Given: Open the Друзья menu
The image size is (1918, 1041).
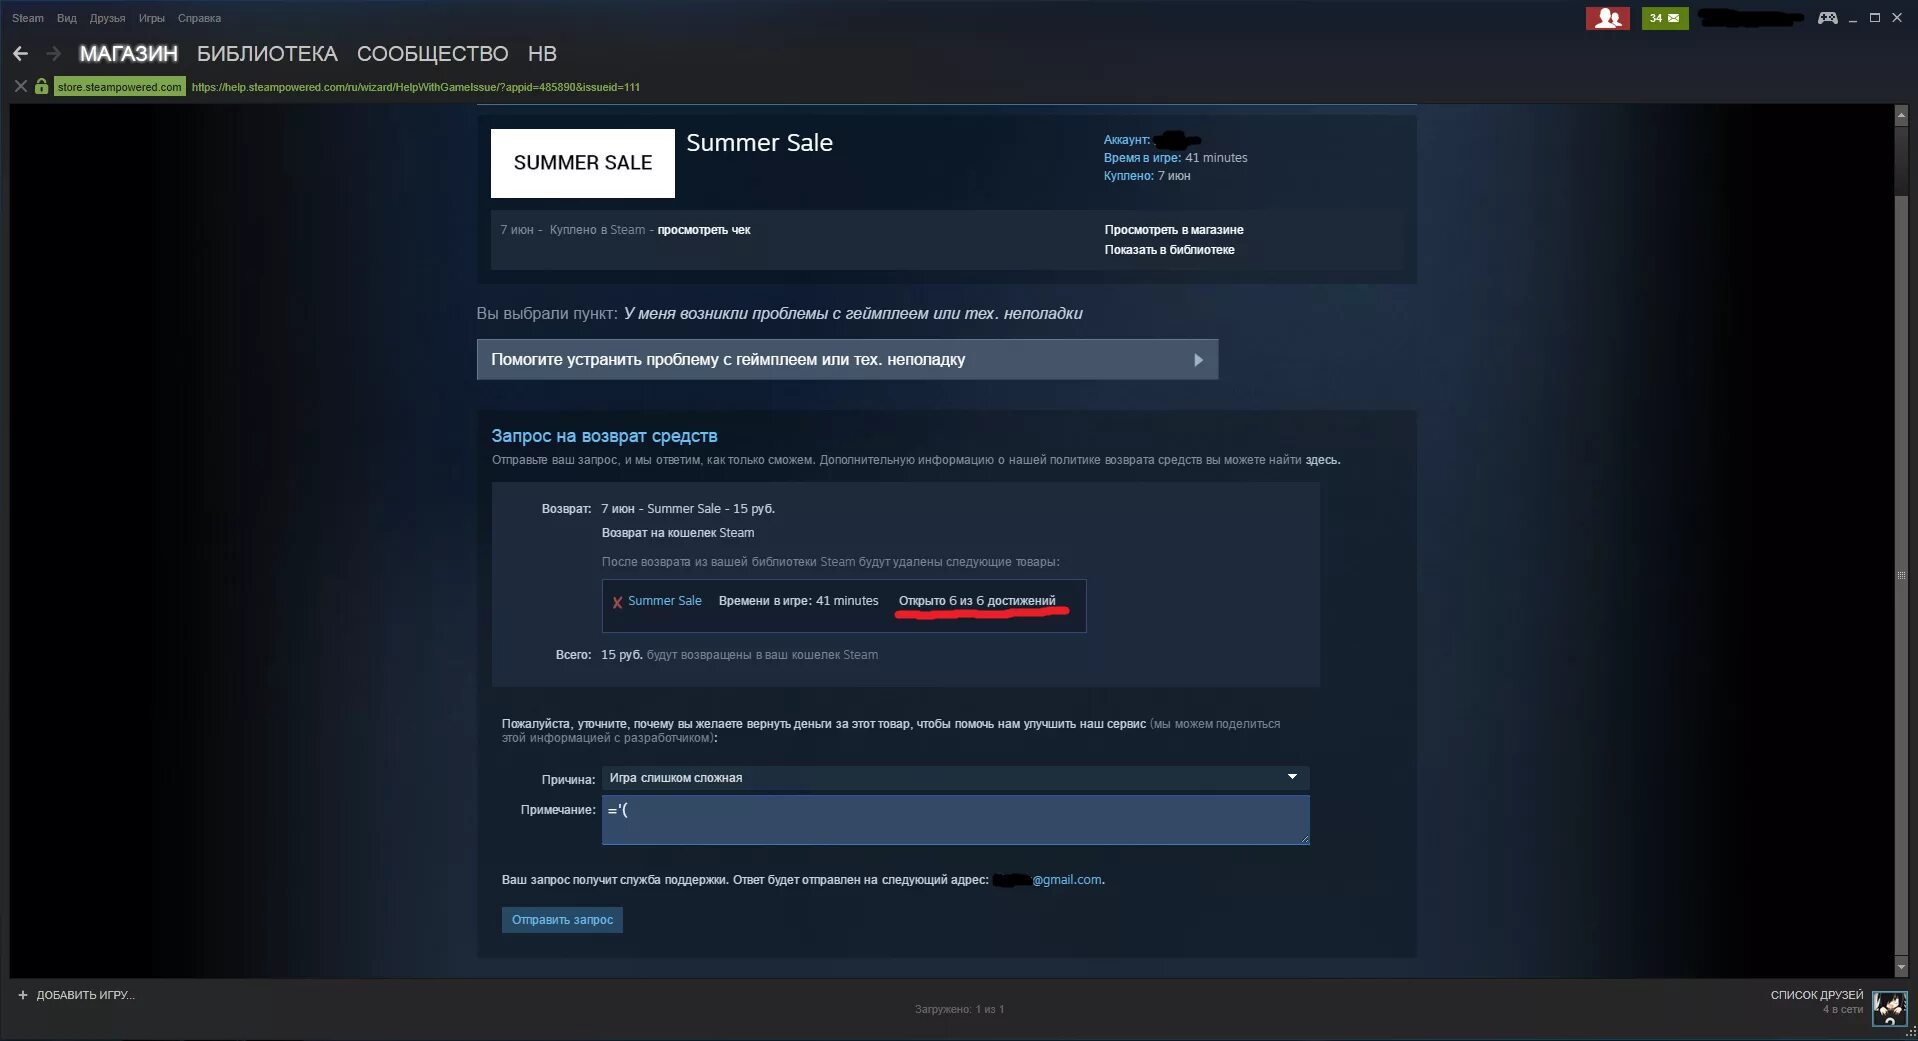Looking at the screenshot, I should 107,18.
